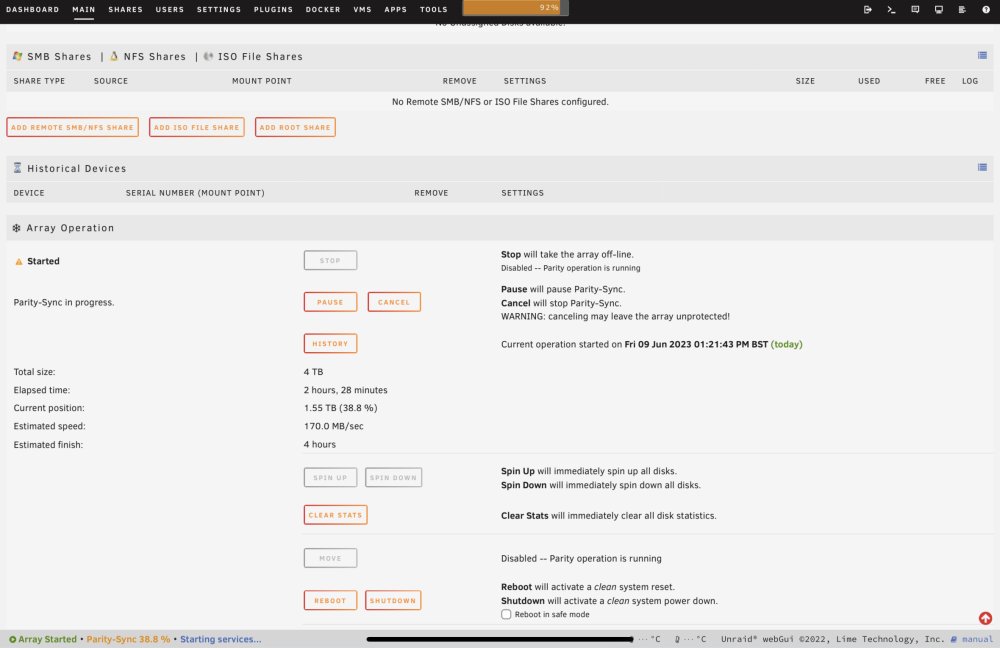Open the terminal icon in header
Screen dimensions: 1000x648
pyautogui.click(x=891, y=10)
